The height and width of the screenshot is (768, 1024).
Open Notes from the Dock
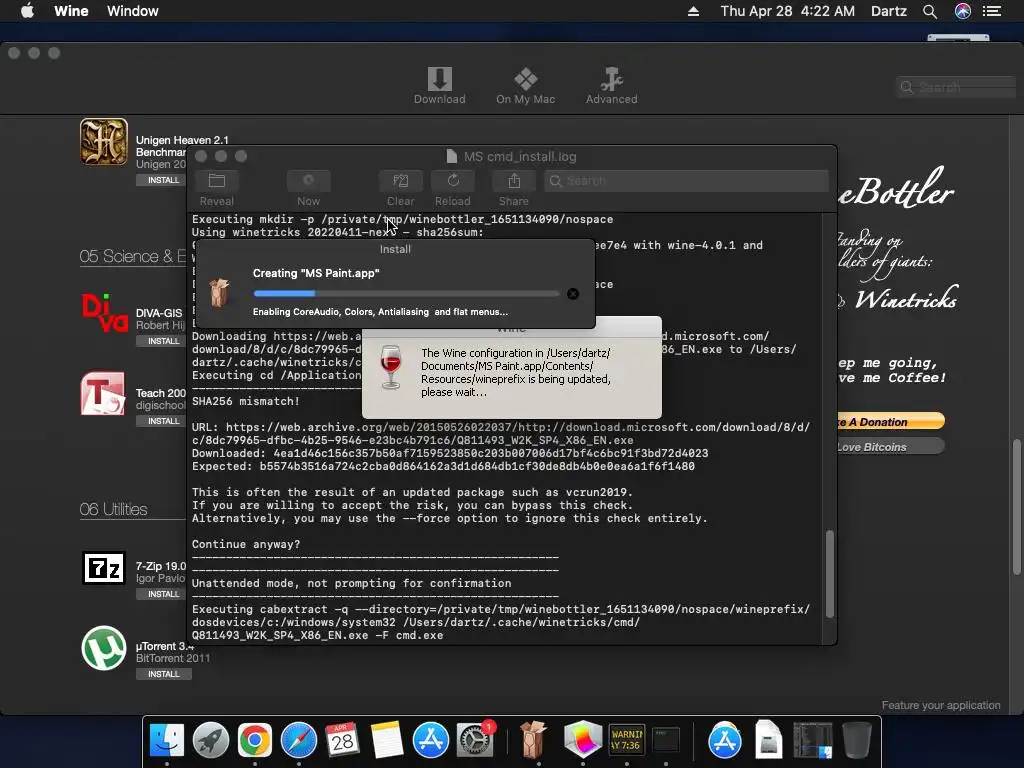pyautogui.click(x=387, y=741)
